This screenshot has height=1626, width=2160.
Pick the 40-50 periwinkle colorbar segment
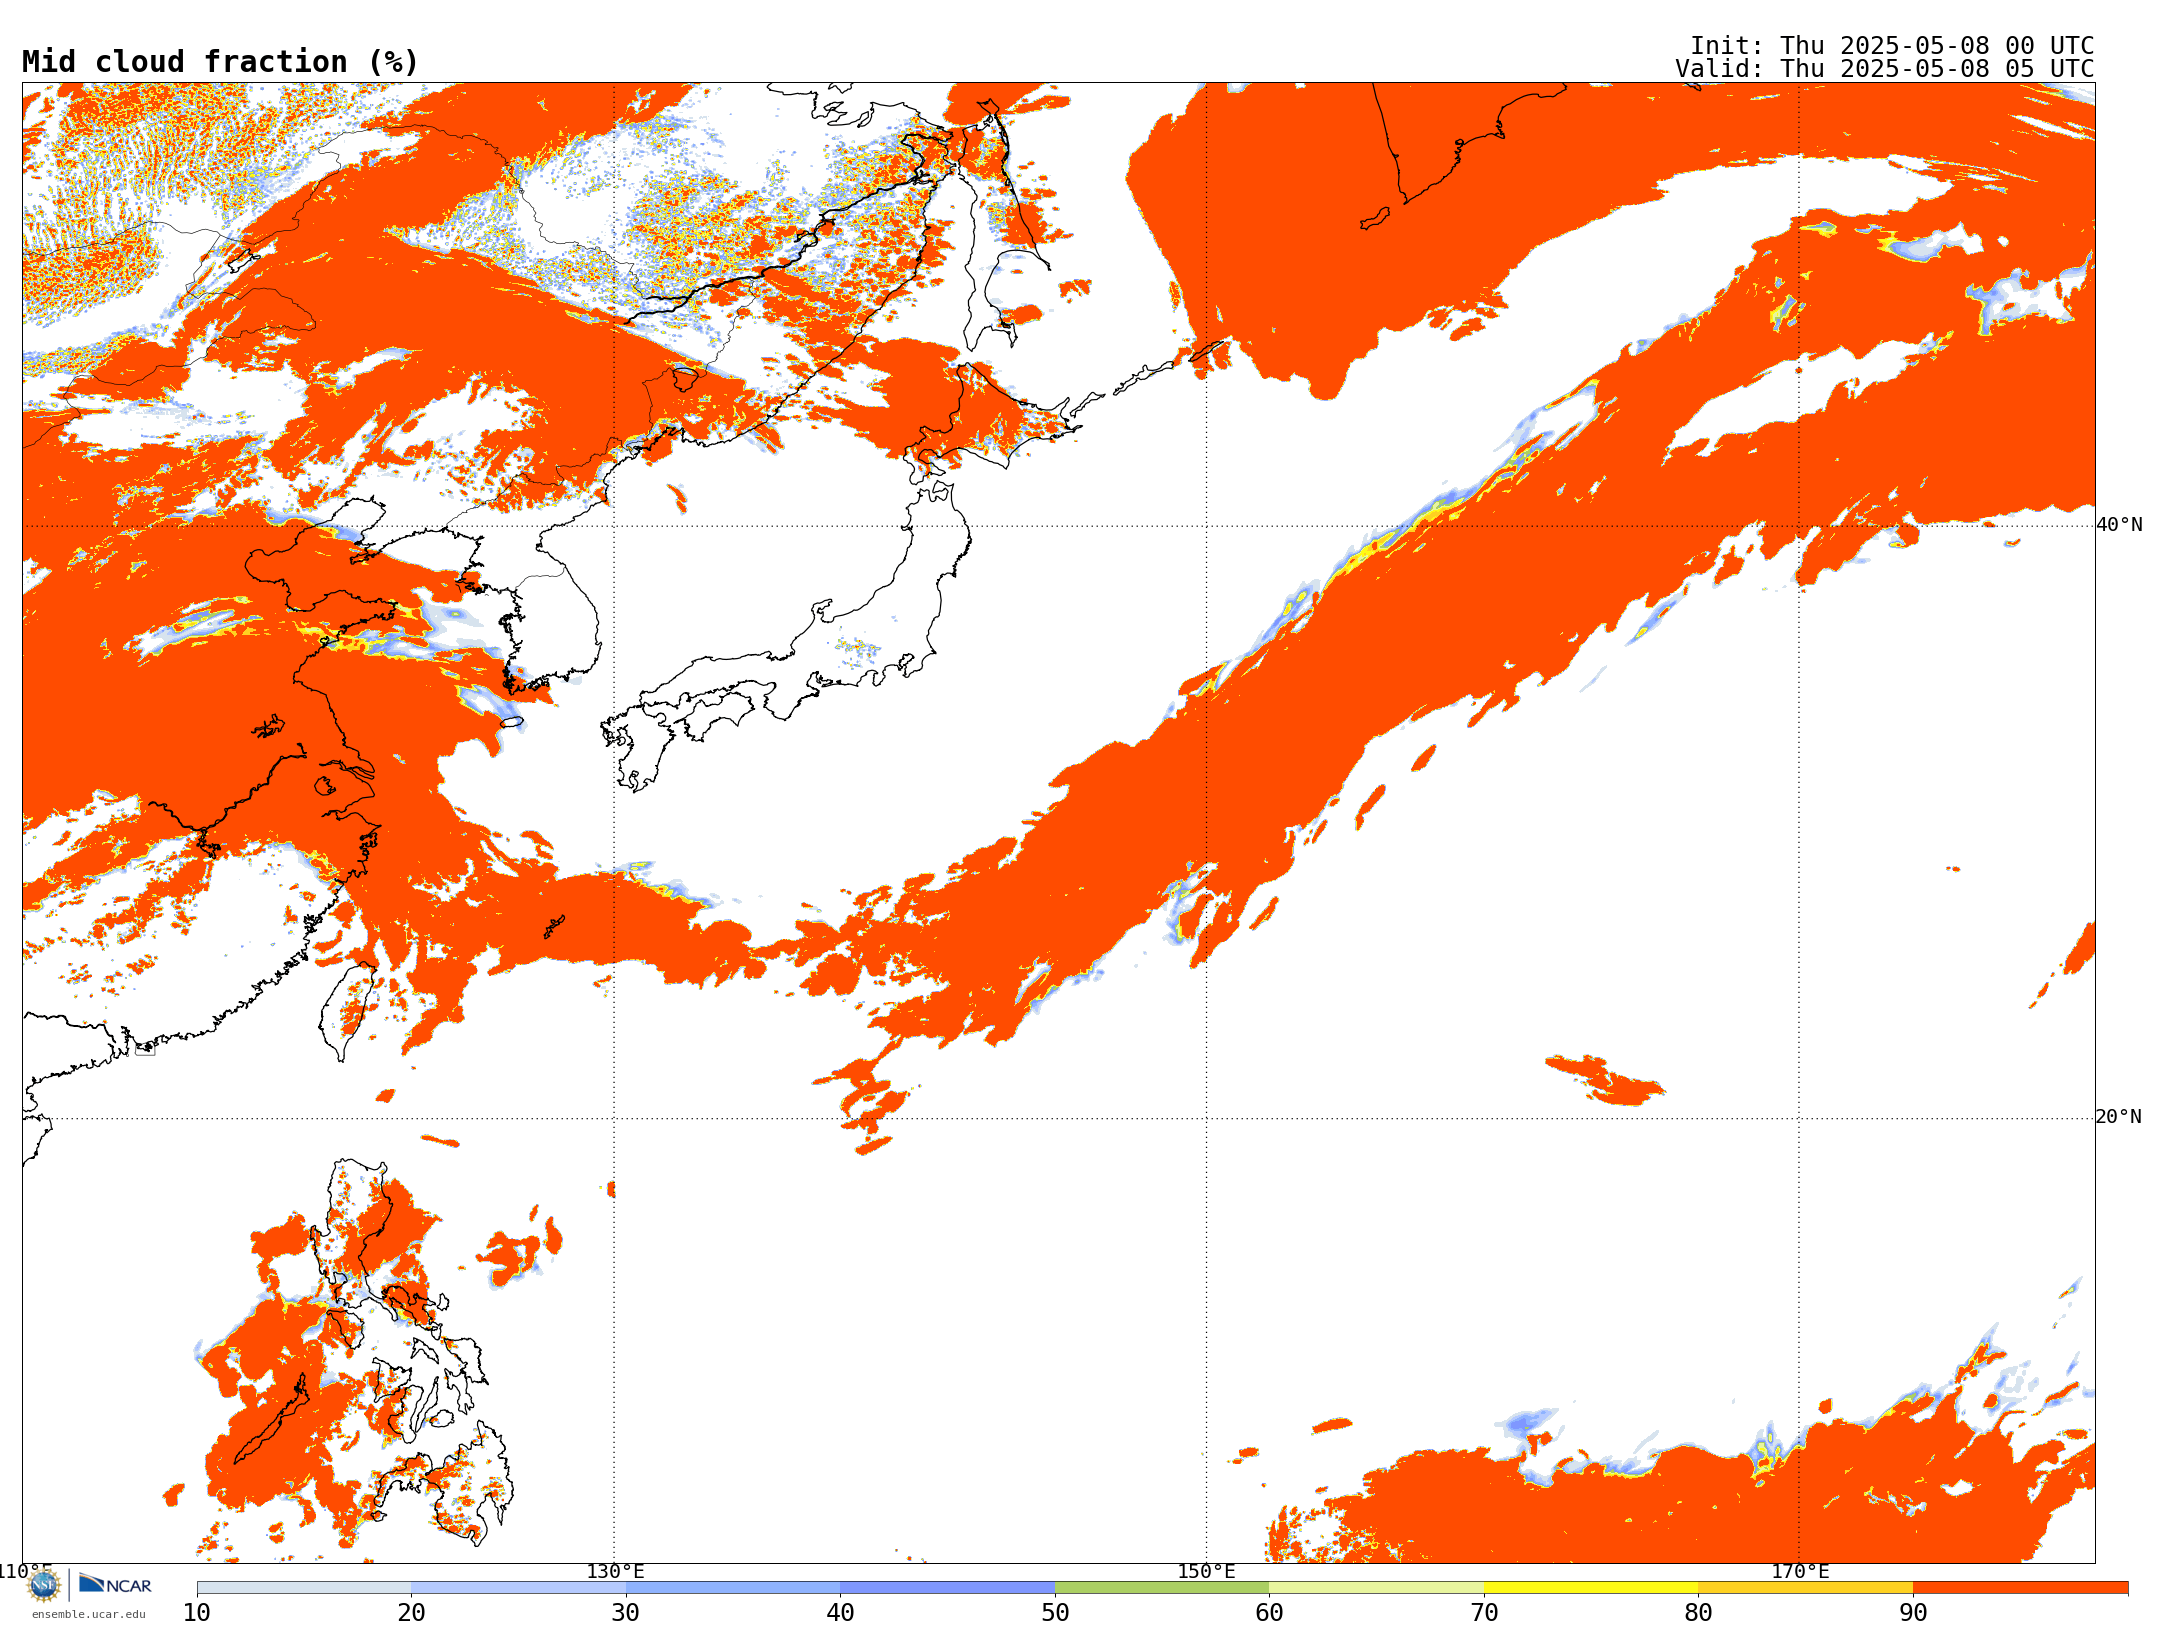pyautogui.click(x=948, y=1588)
